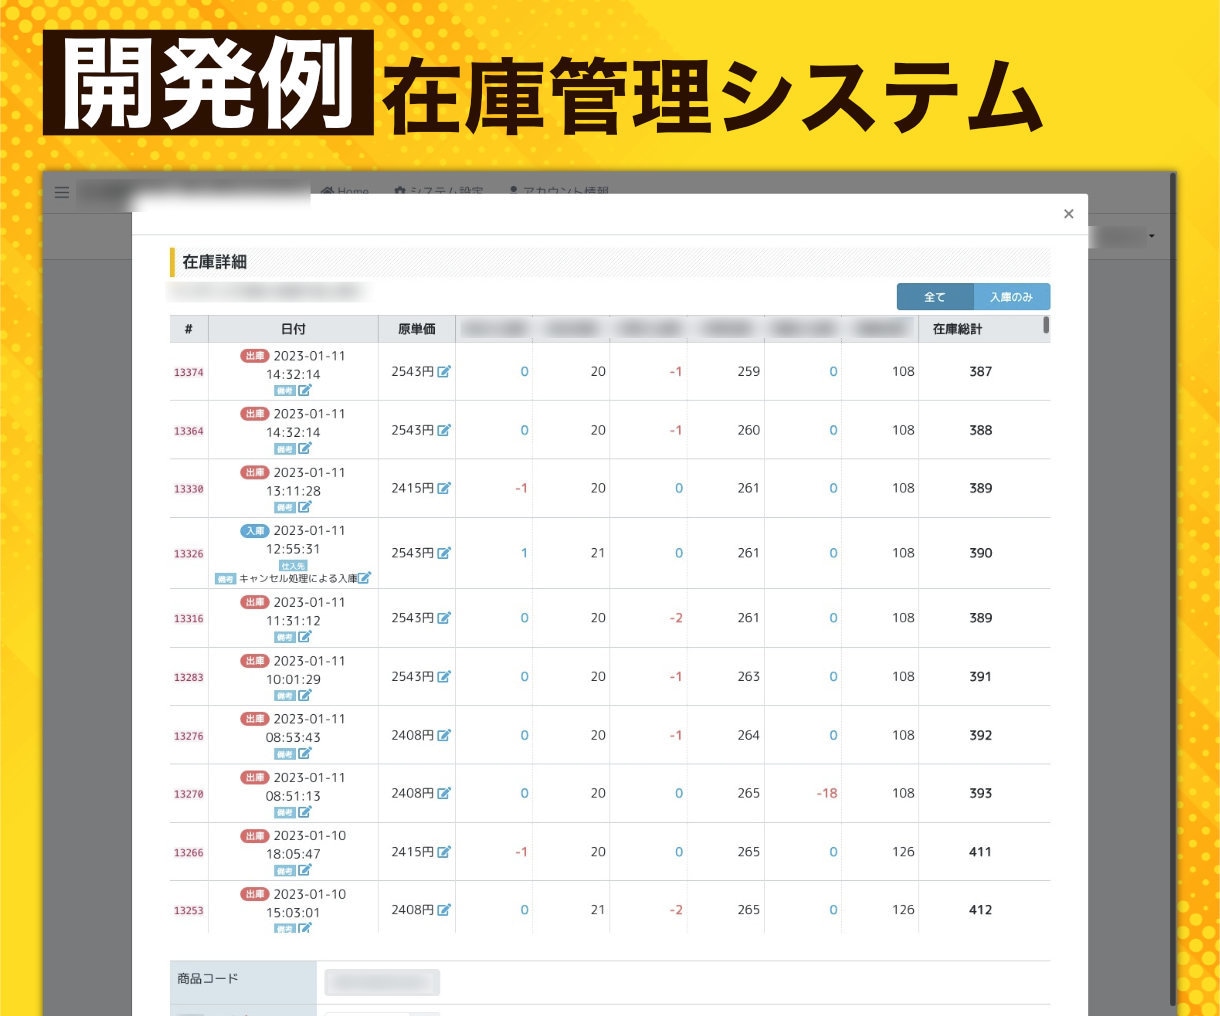Open the hamburger menu icon
This screenshot has height=1016, width=1220.
click(62, 193)
